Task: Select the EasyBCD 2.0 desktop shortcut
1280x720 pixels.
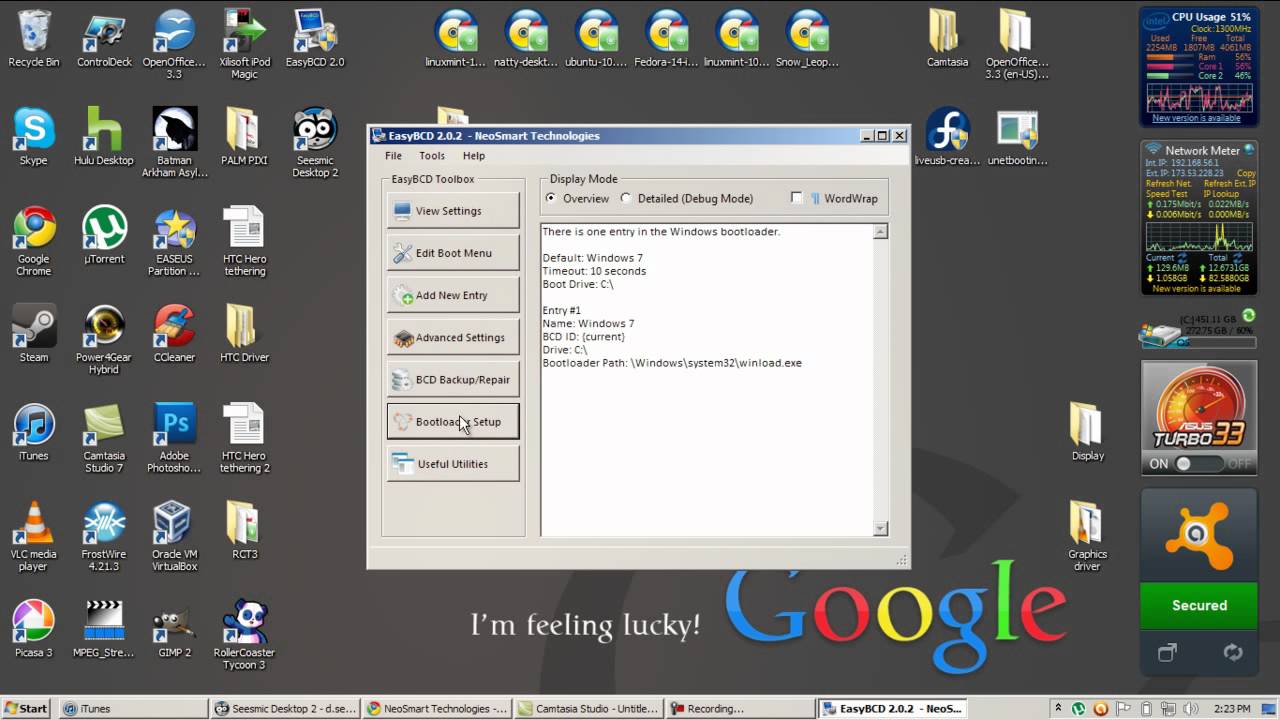Action: (315, 38)
